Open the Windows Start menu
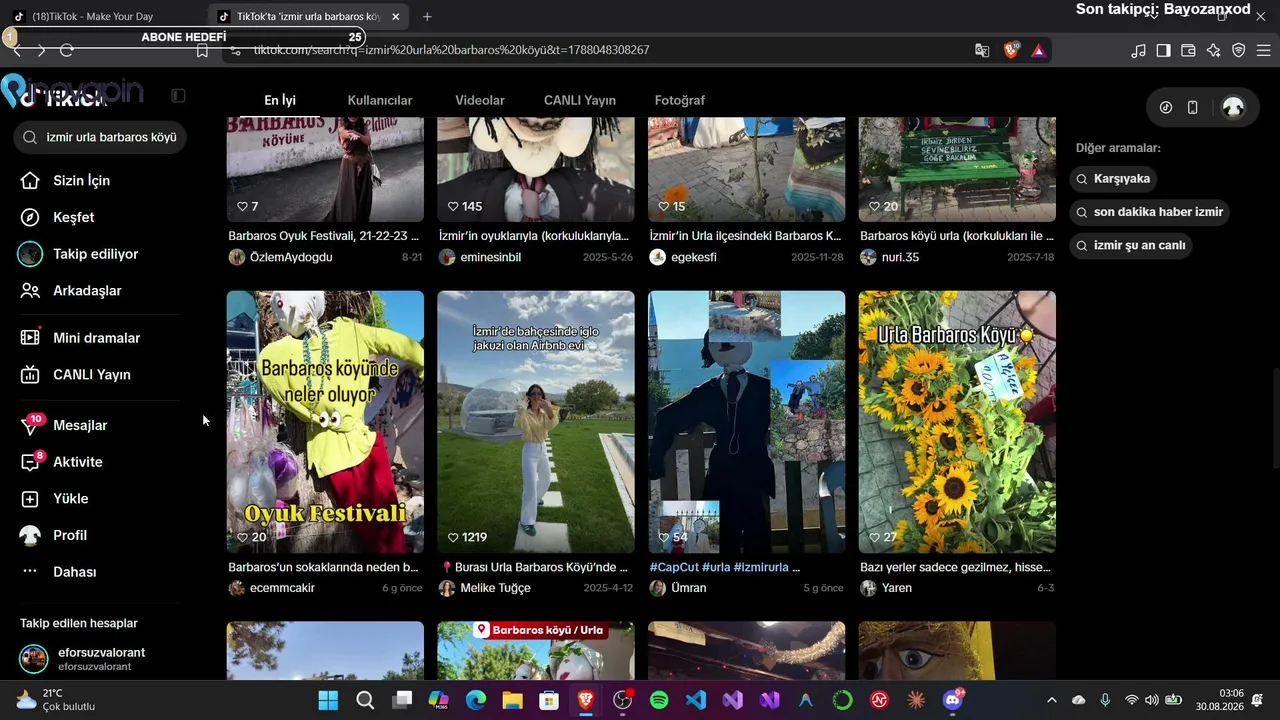The width and height of the screenshot is (1280, 720). (x=328, y=700)
